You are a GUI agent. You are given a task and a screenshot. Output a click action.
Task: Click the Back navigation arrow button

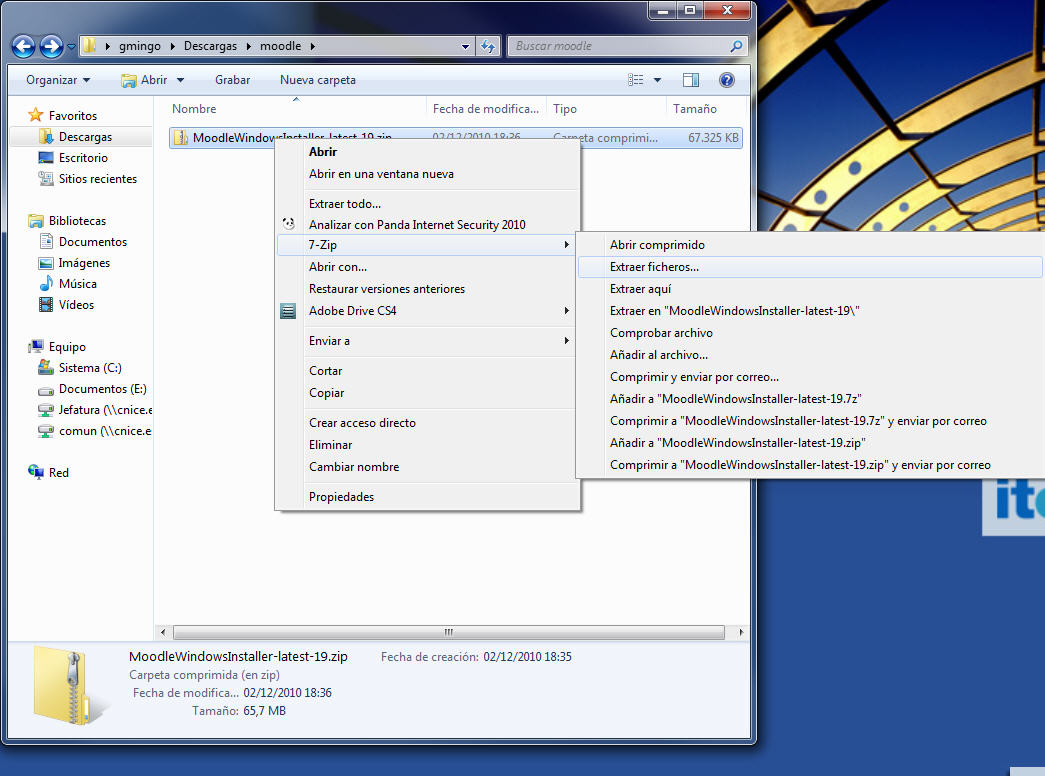coord(24,46)
